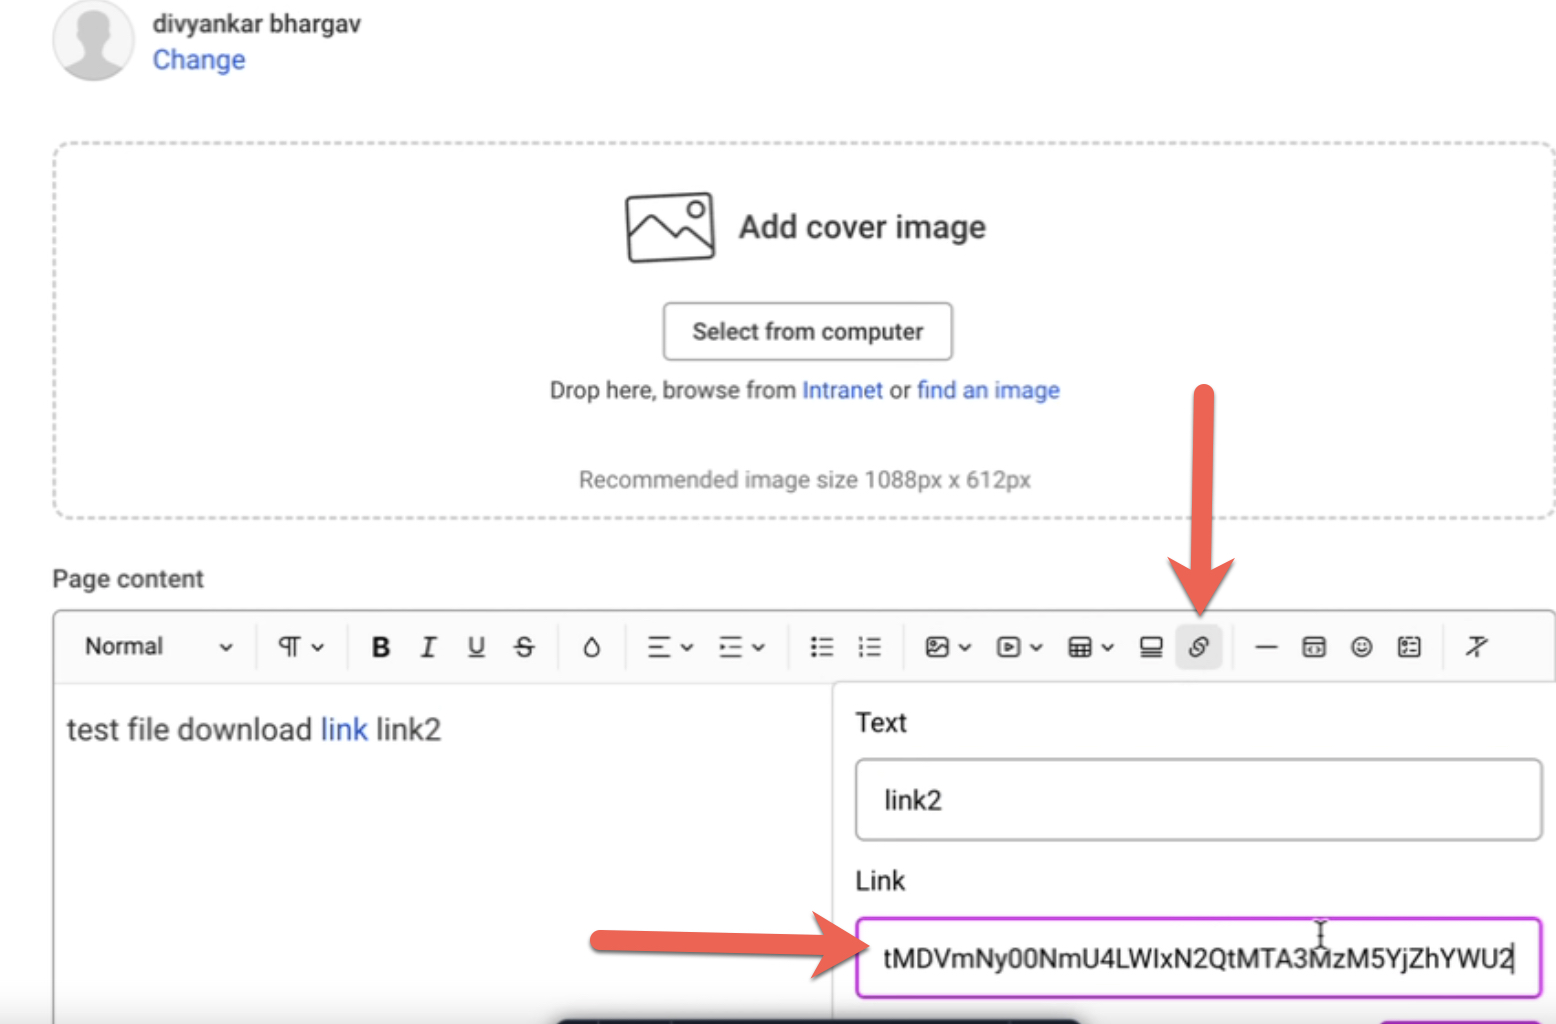Toggle underline formatting
Screen dimensions: 1556x1024
pyautogui.click(x=476, y=647)
